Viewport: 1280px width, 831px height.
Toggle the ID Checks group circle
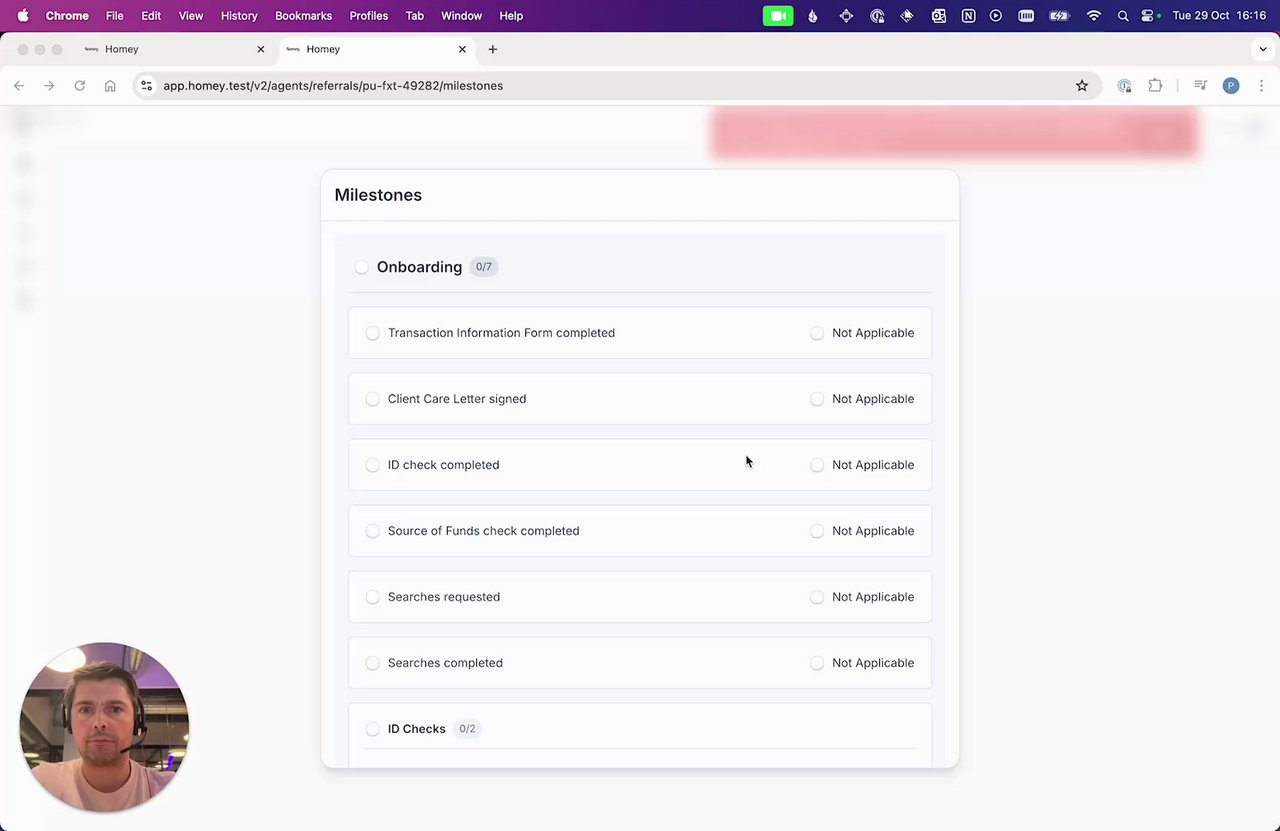click(373, 729)
